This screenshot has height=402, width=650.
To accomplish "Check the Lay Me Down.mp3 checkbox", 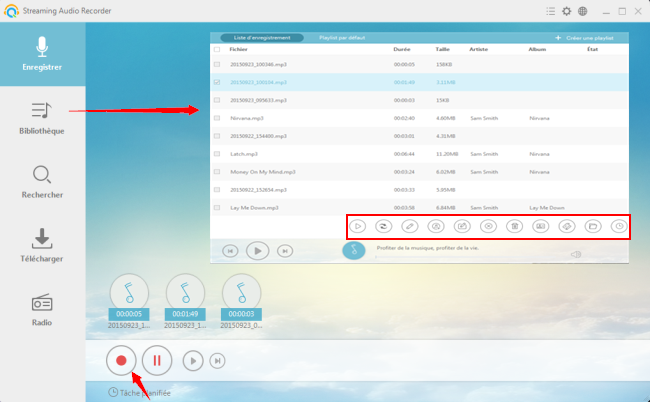I will 217,208.
